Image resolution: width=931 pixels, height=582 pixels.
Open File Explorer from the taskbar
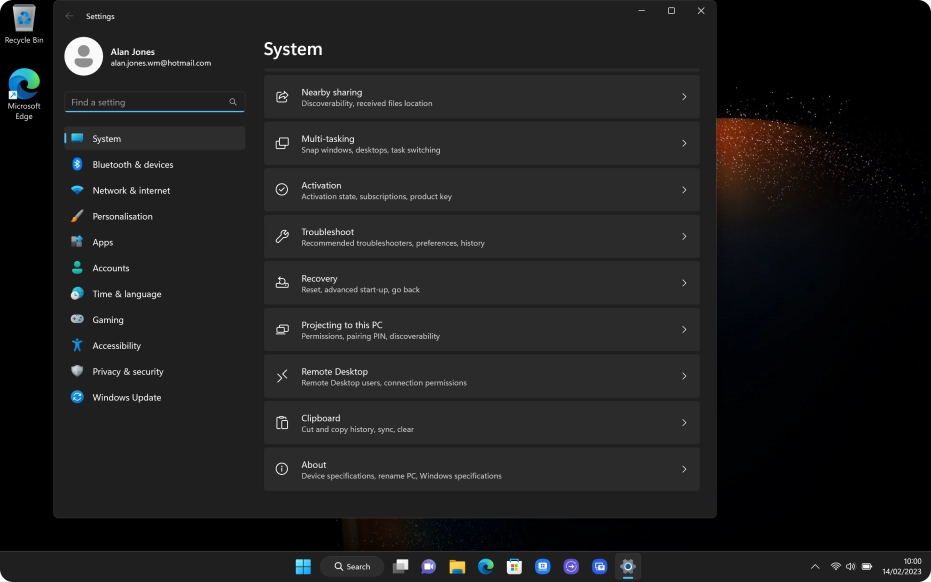[x=457, y=566]
